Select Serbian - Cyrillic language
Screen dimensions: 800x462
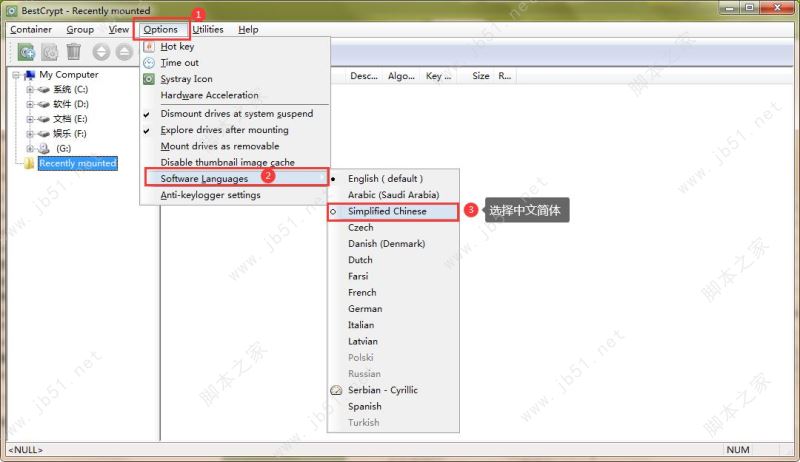pos(393,390)
